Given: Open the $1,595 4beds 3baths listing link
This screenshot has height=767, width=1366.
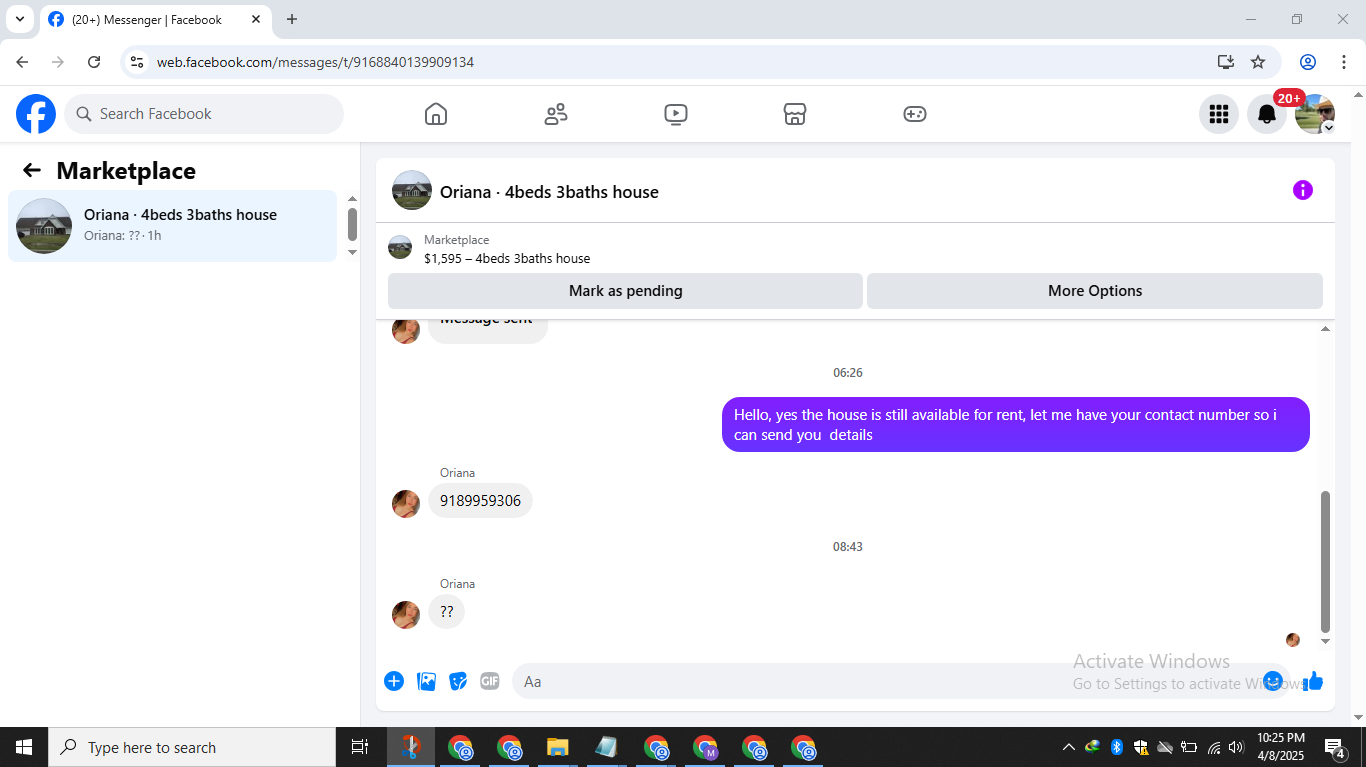Looking at the screenshot, I should (x=507, y=258).
